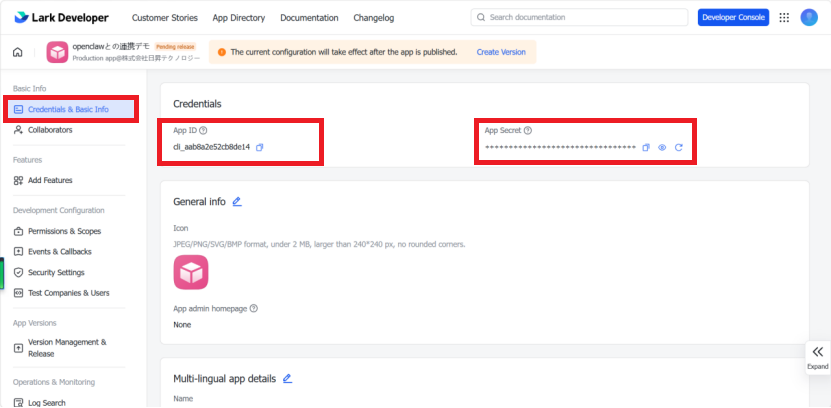Click the app name in header
Screen dimensions: 831x408
pyautogui.click(x=111, y=47)
